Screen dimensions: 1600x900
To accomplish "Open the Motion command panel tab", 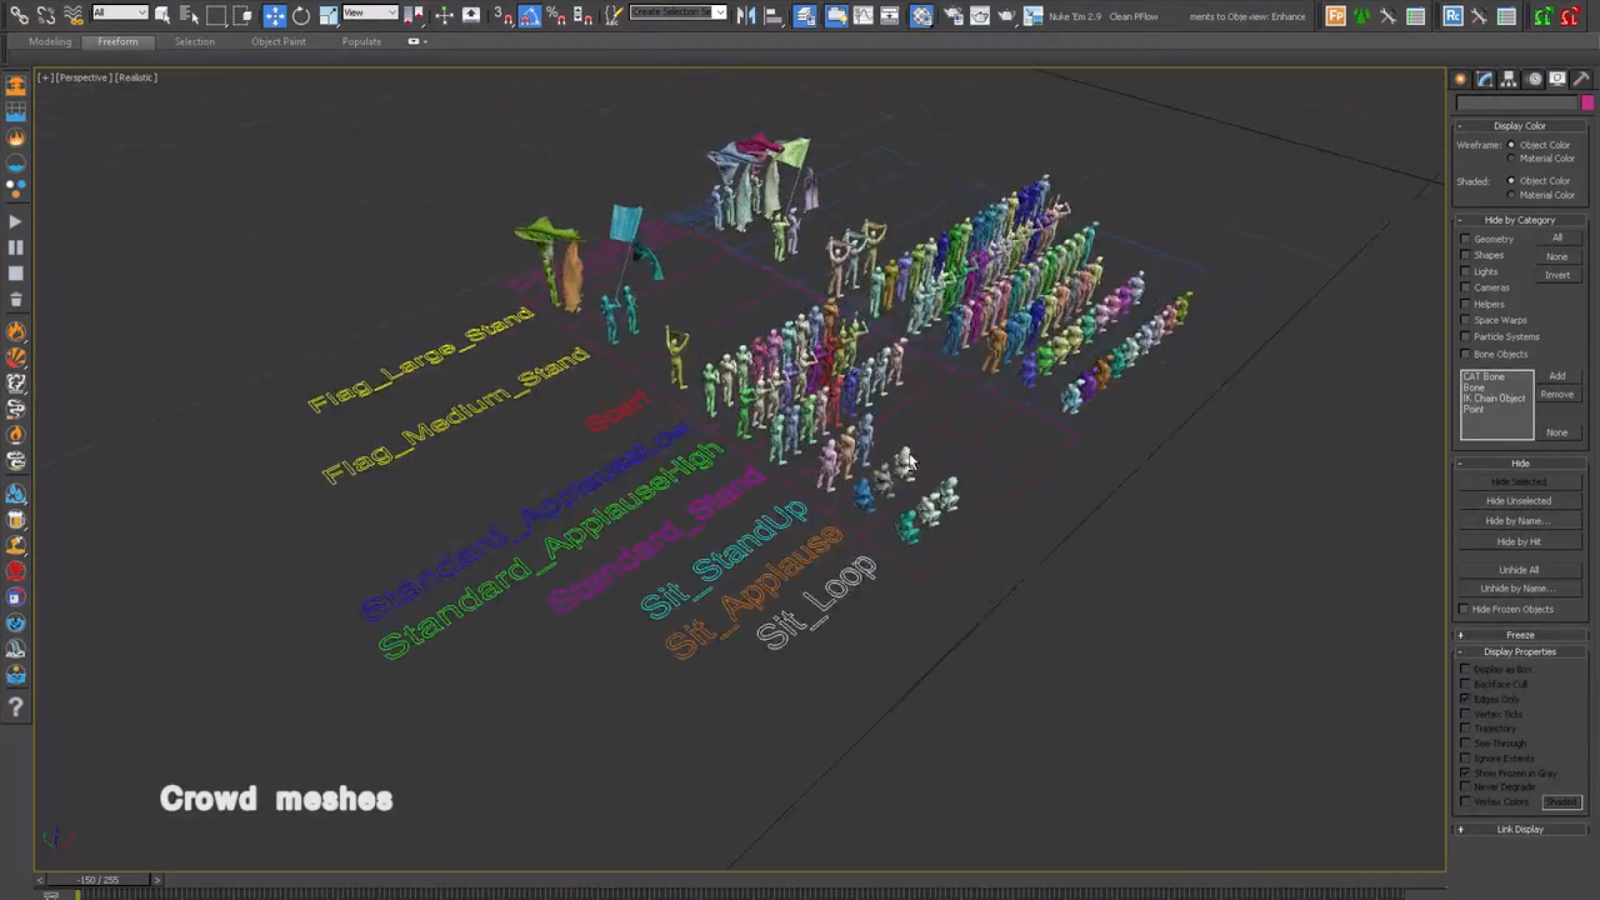I will coord(1534,79).
